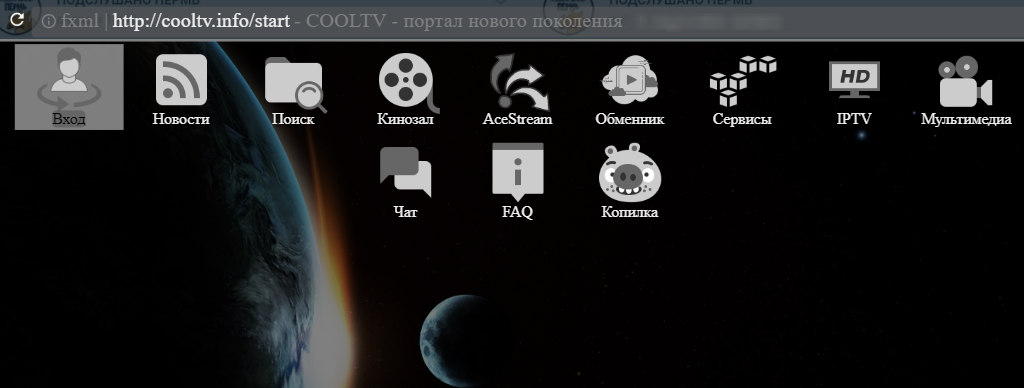Click the cooltv.info/start URL in address bar

[x=201, y=21]
